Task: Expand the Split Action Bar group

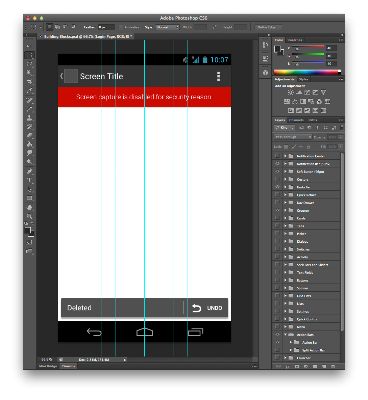Action: click(x=290, y=350)
